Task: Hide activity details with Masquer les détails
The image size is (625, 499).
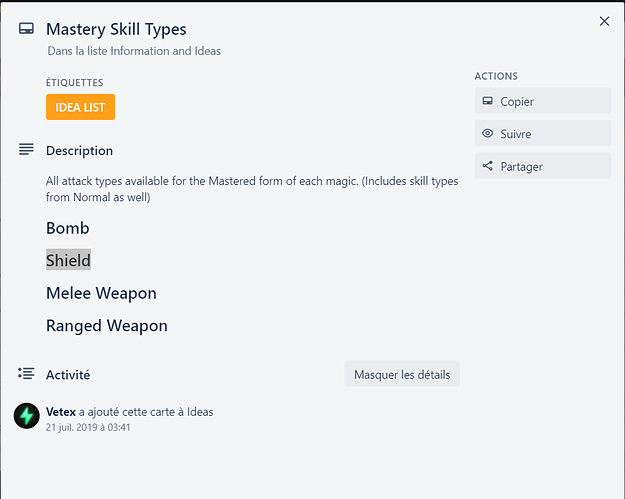Action: coord(402,375)
